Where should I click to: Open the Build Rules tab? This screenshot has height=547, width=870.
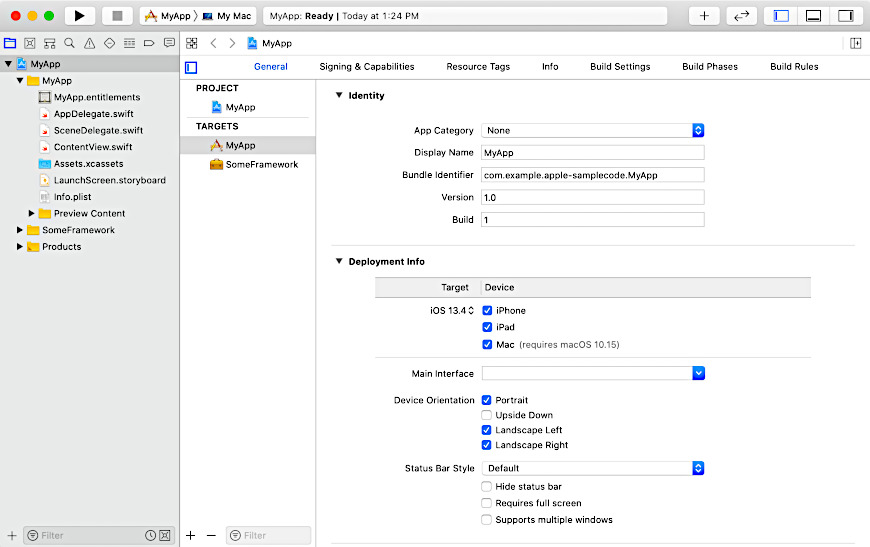tap(794, 67)
